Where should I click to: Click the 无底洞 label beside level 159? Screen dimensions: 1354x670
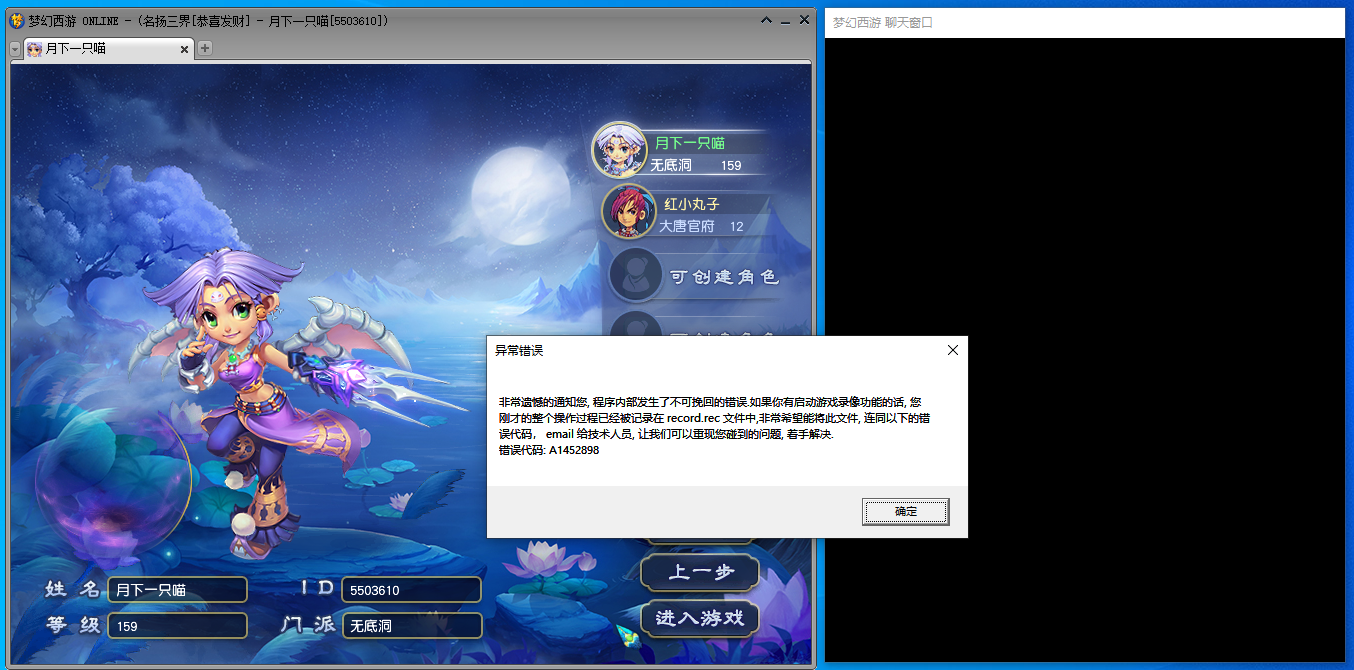pos(671,165)
